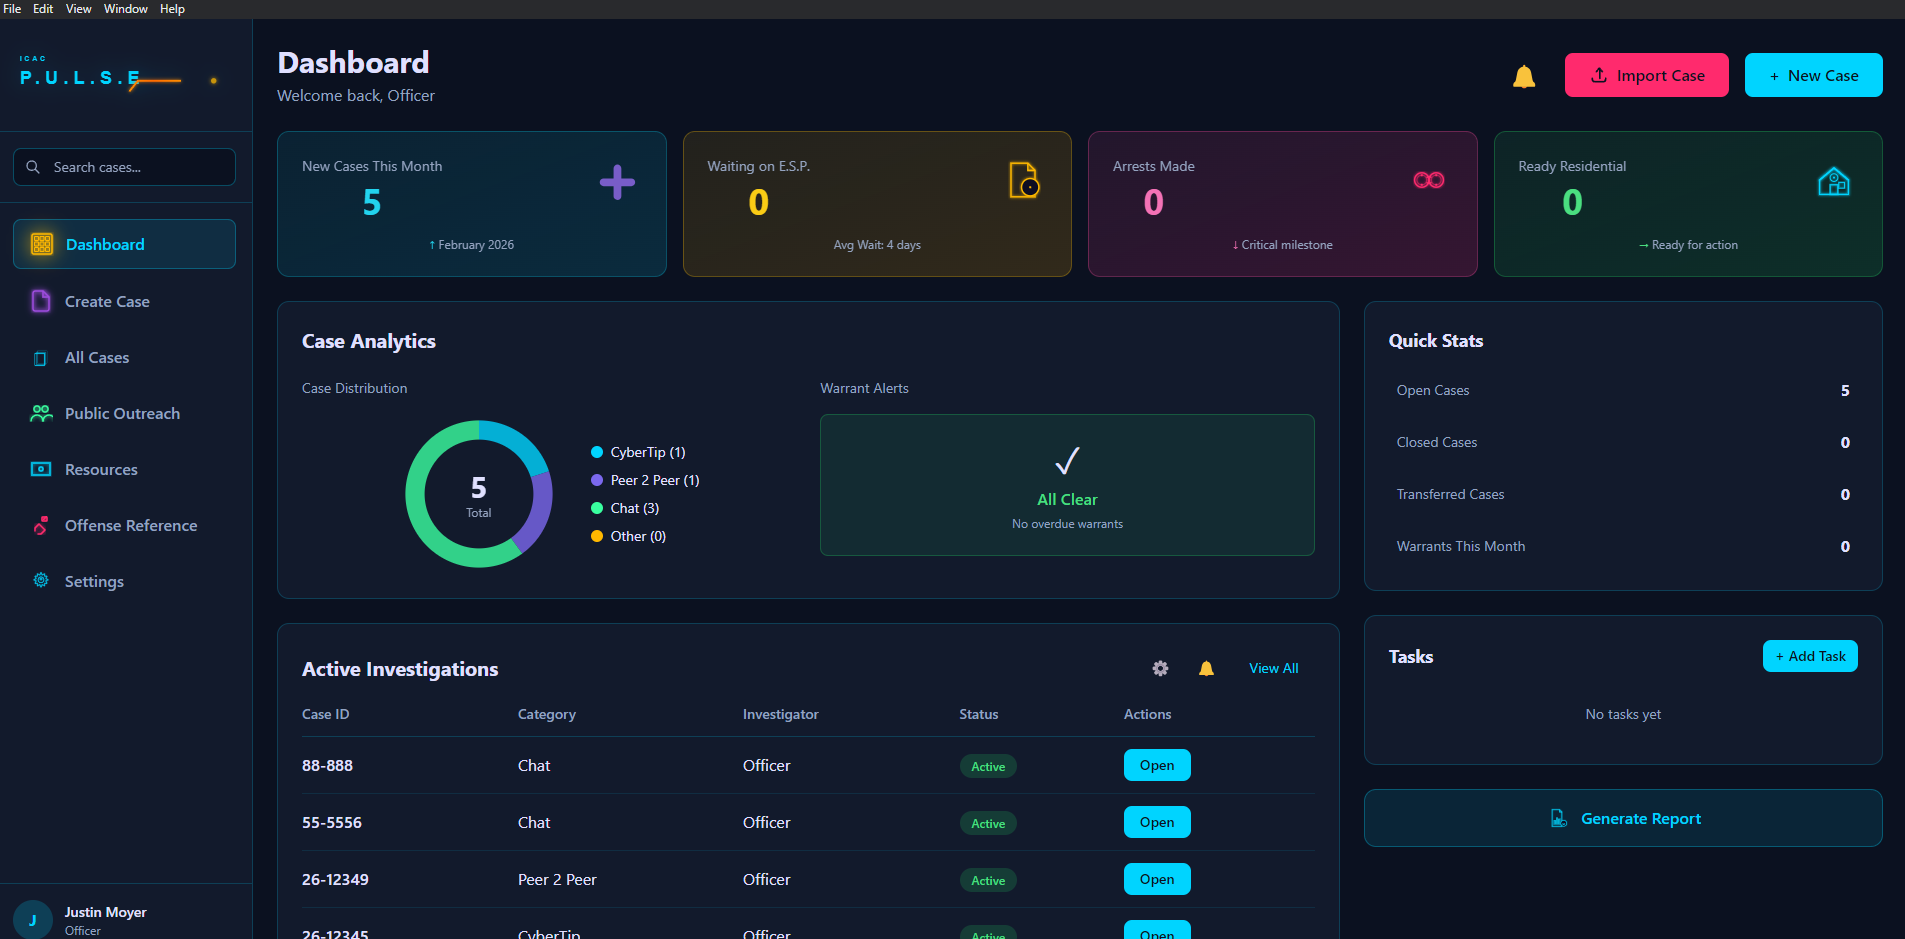Click the Category column header
The height and width of the screenshot is (939, 1905).
pyautogui.click(x=547, y=714)
